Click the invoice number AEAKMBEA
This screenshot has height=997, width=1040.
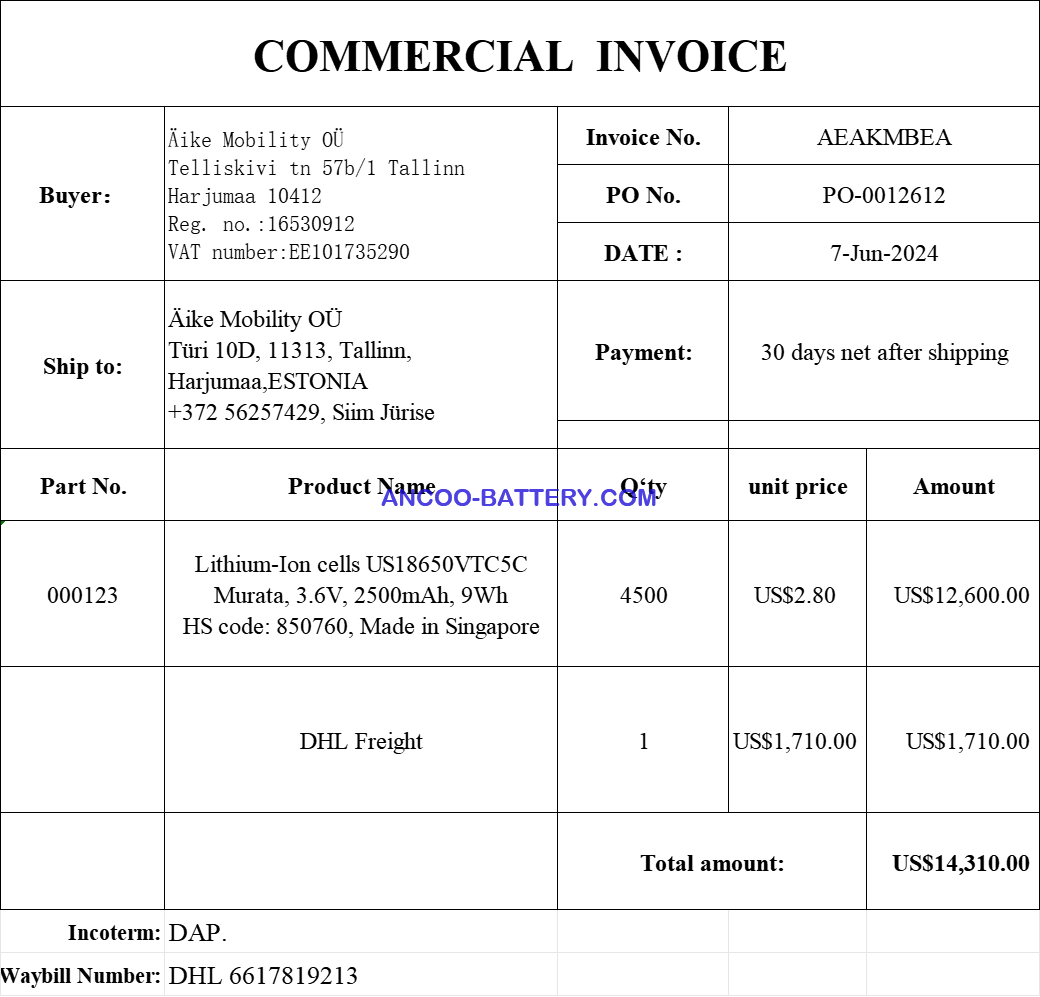(x=883, y=137)
